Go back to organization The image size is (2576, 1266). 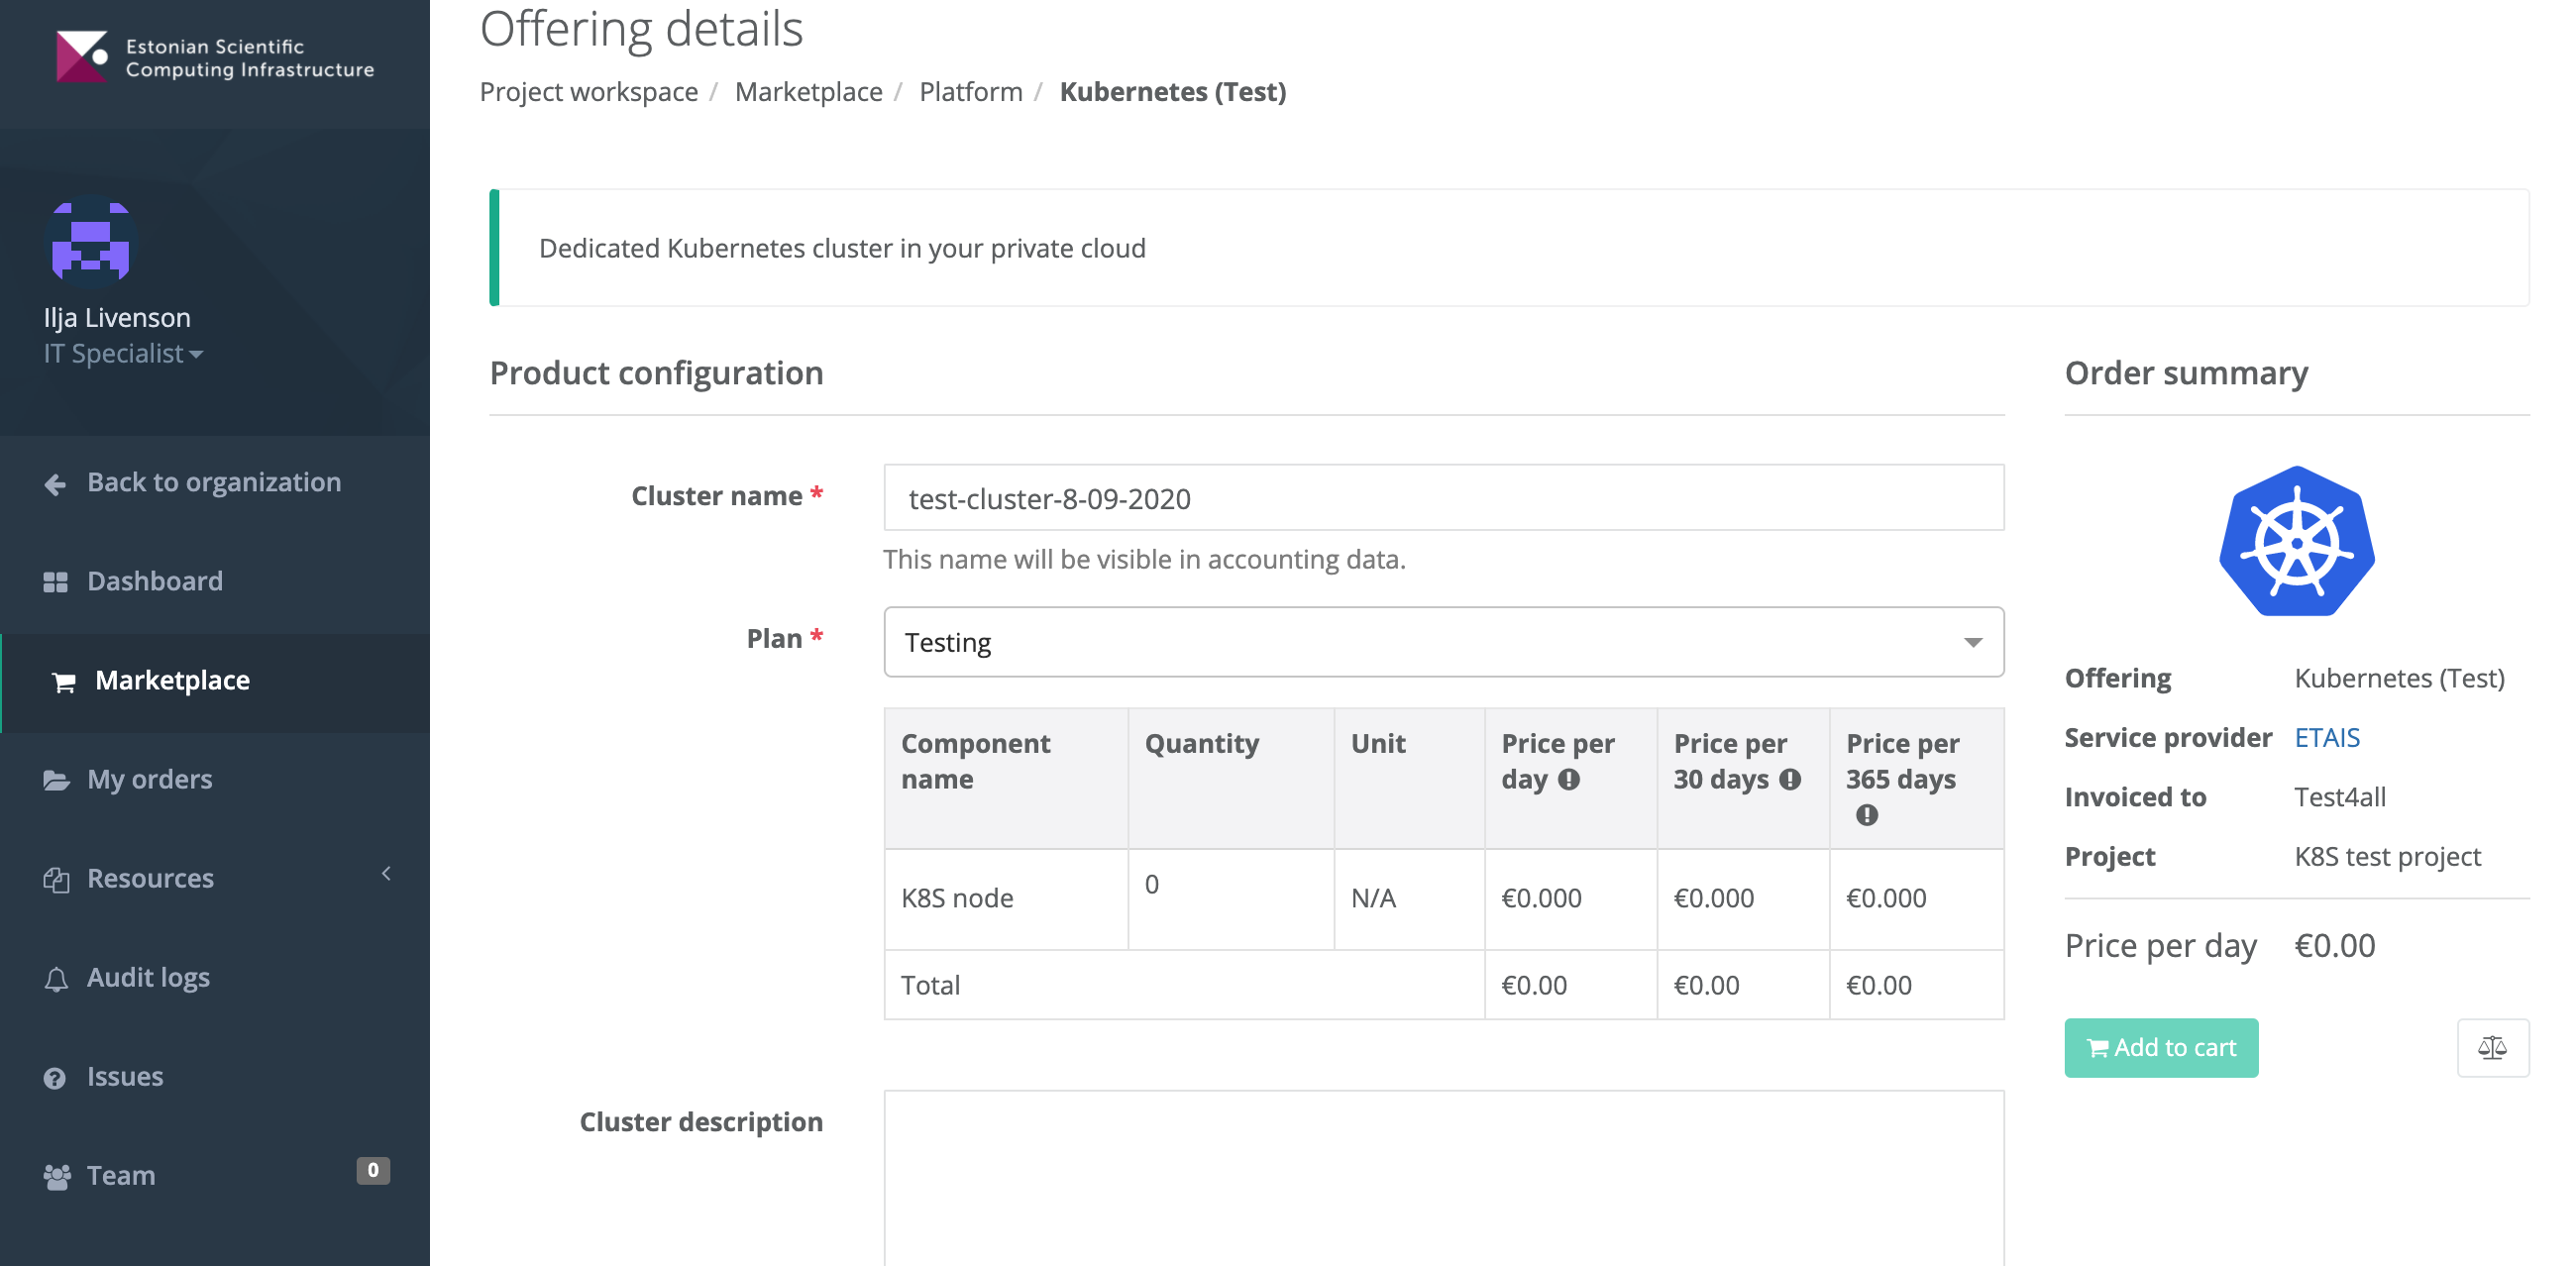(x=214, y=482)
